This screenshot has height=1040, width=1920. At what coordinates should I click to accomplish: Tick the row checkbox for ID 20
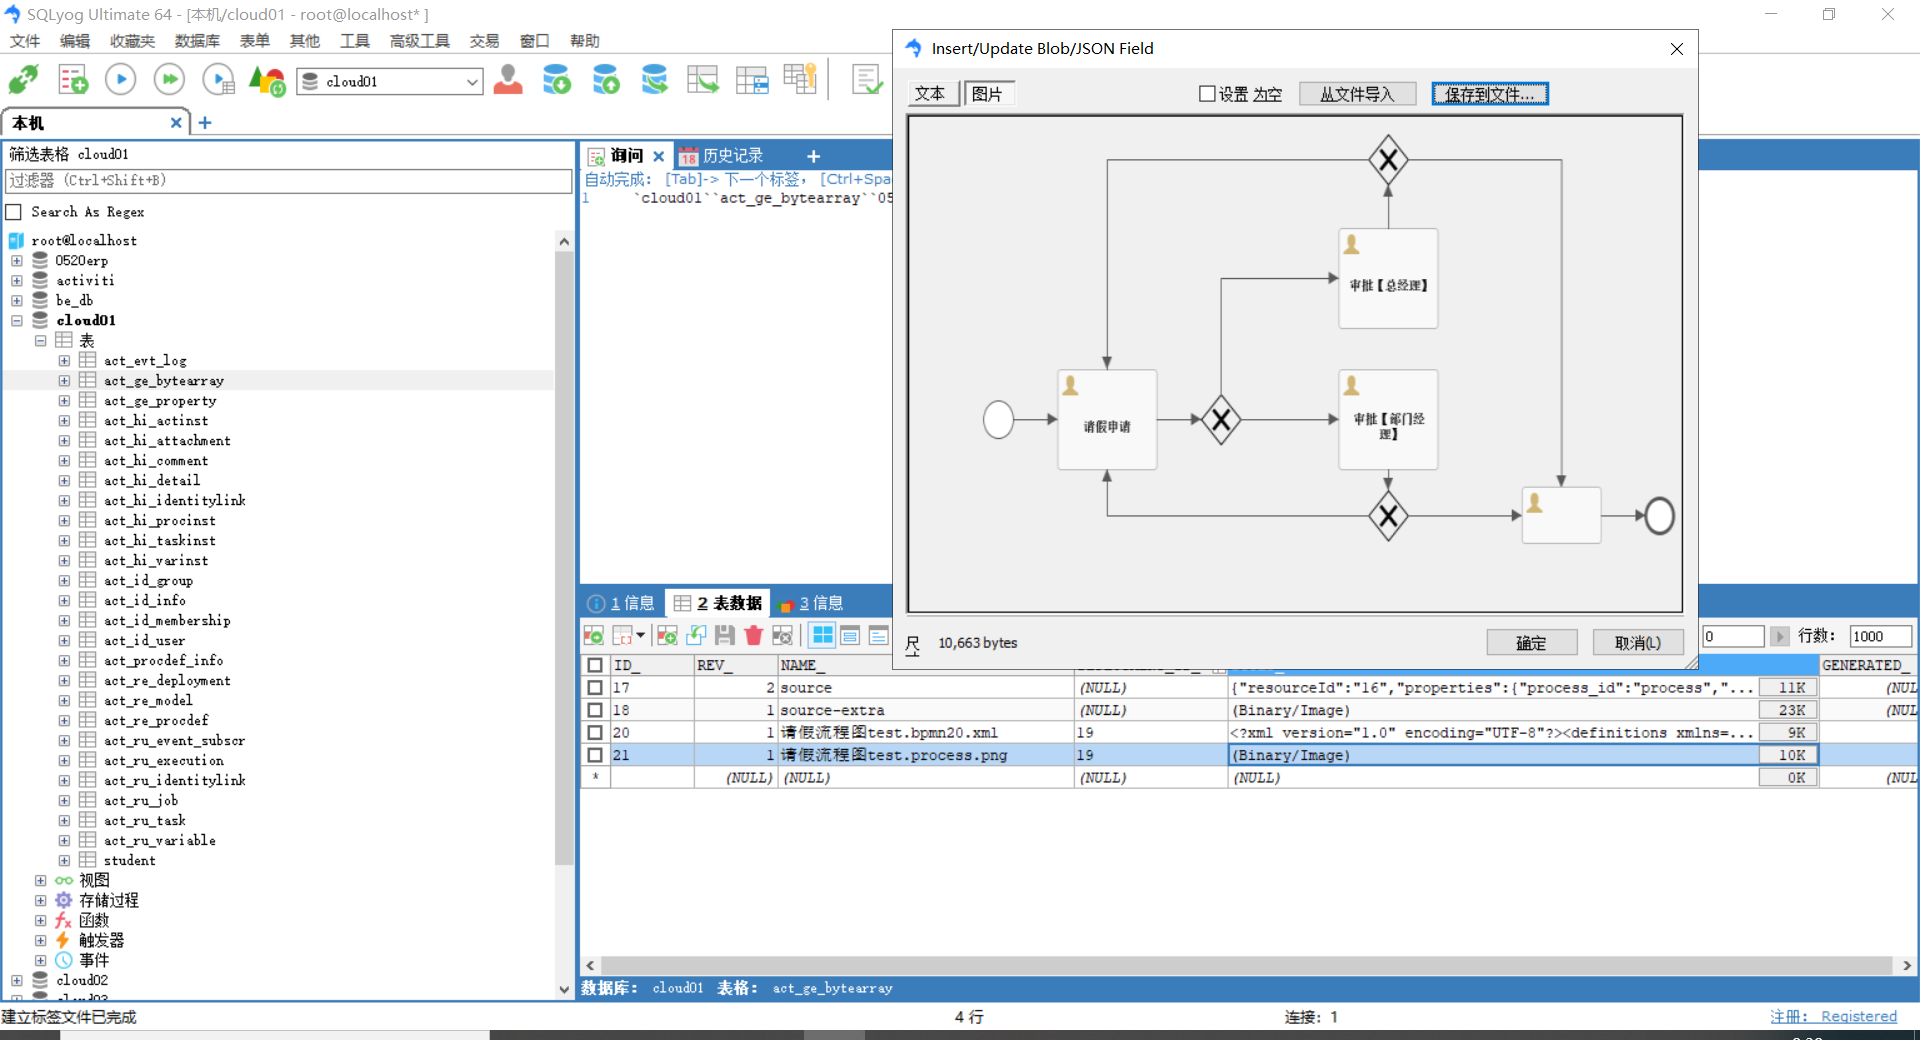click(595, 733)
